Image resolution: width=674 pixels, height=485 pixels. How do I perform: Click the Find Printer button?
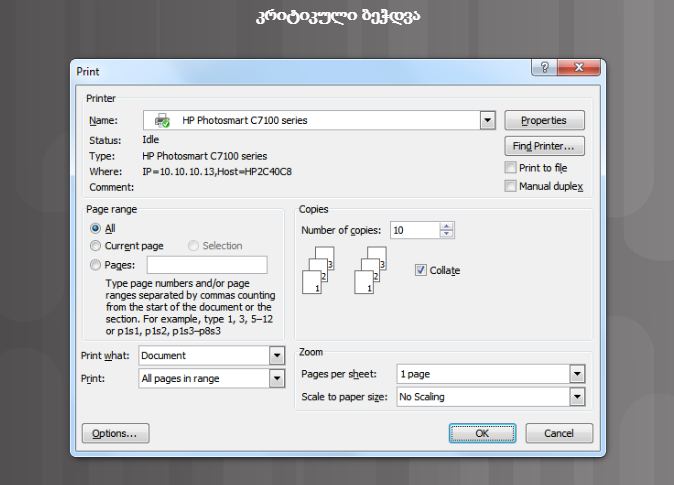544,147
